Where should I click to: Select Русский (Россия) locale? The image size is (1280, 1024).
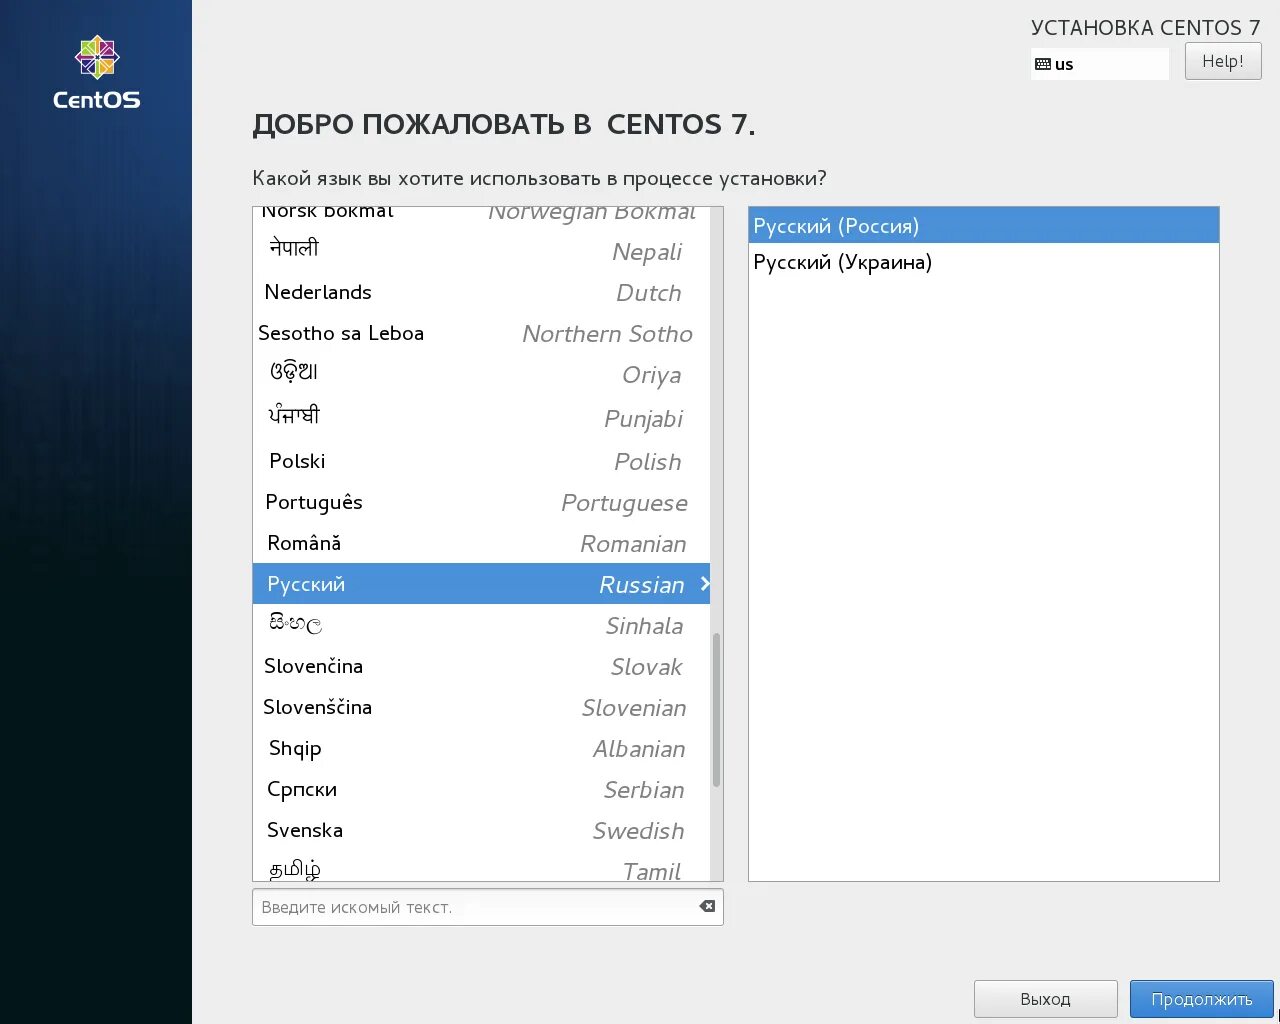pyautogui.click(x=983, y=226)
